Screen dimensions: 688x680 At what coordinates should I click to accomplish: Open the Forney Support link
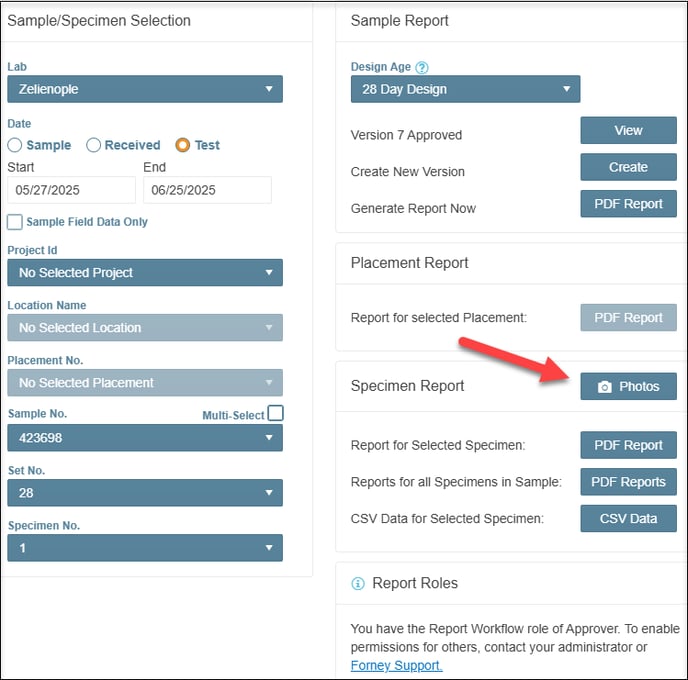click(x=397, y=666)
